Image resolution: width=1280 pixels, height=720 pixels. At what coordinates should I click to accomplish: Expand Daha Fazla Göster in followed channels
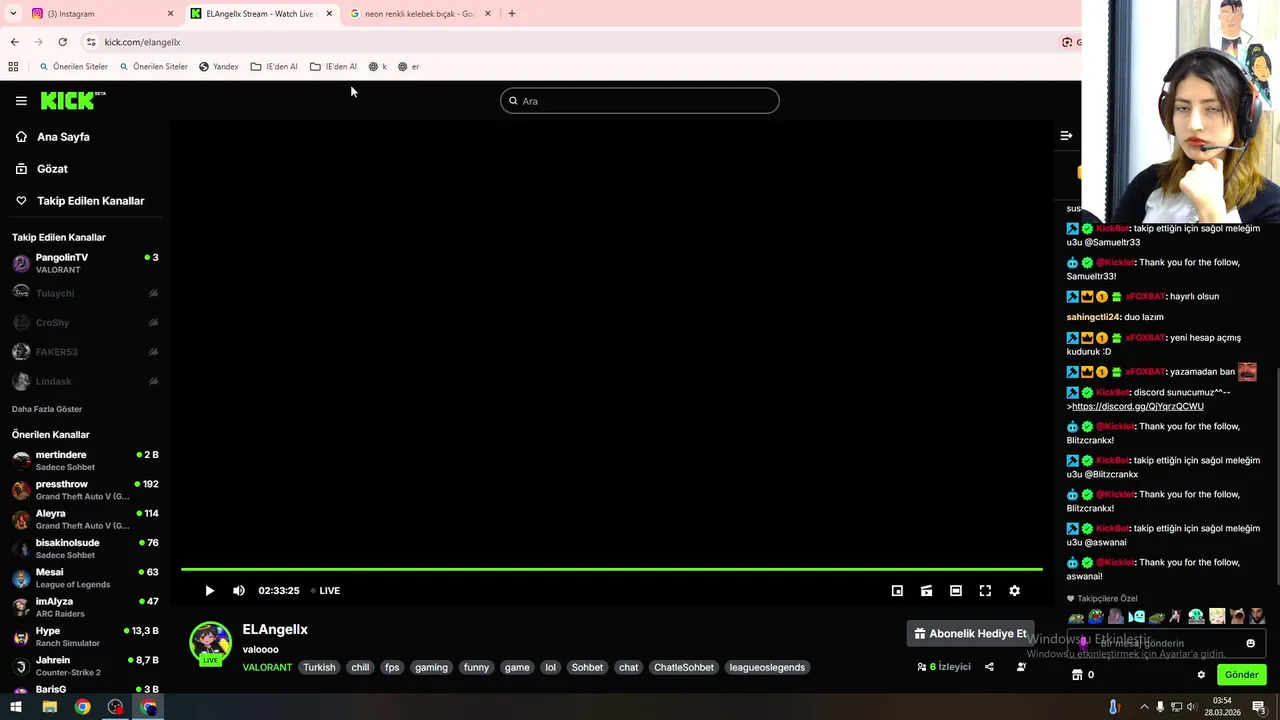pyautogui.click(x=47, y=409)
